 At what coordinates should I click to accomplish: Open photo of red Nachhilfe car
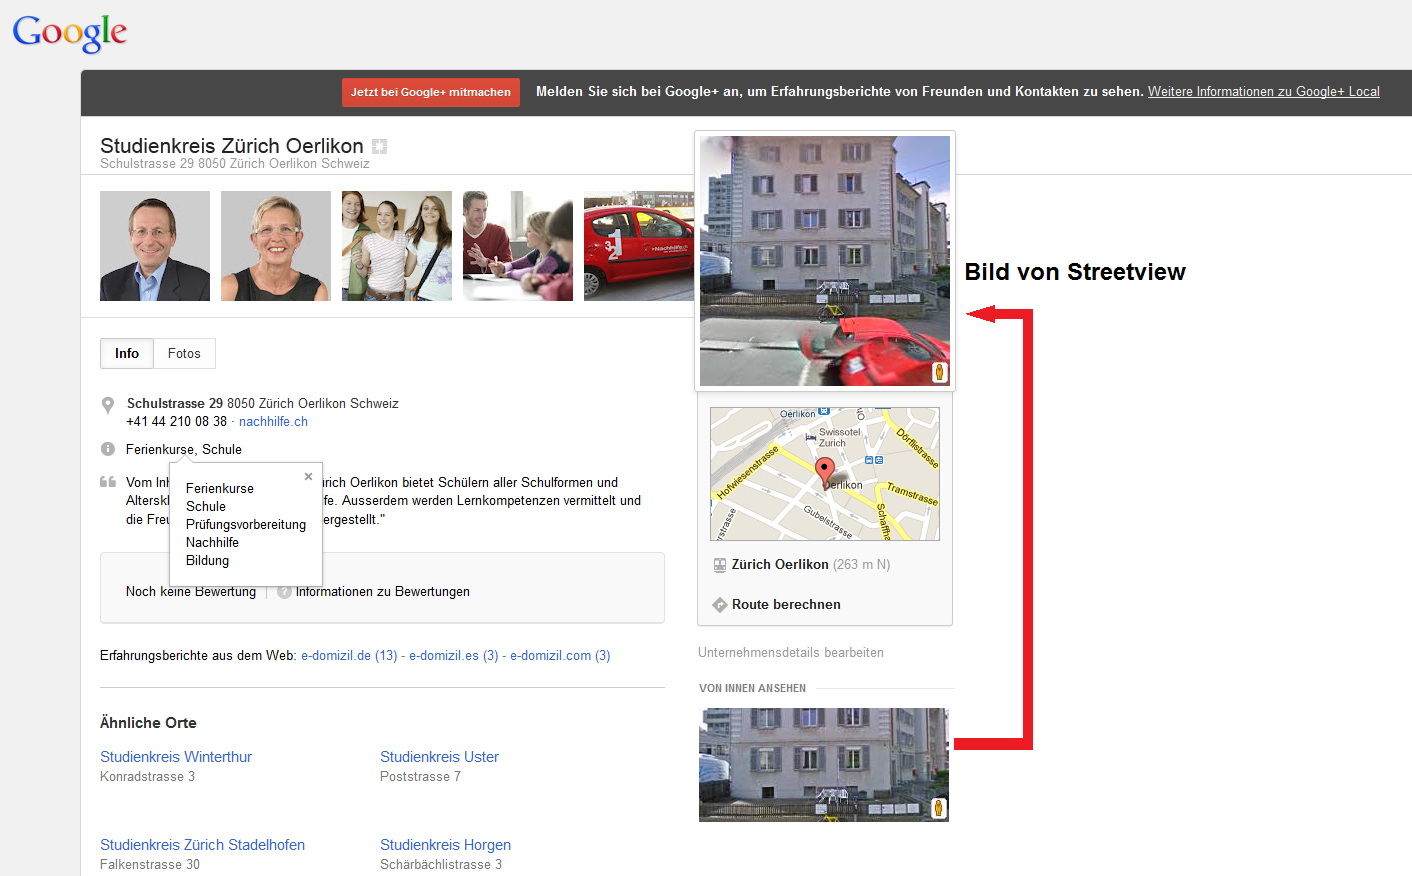click(639, 246)
